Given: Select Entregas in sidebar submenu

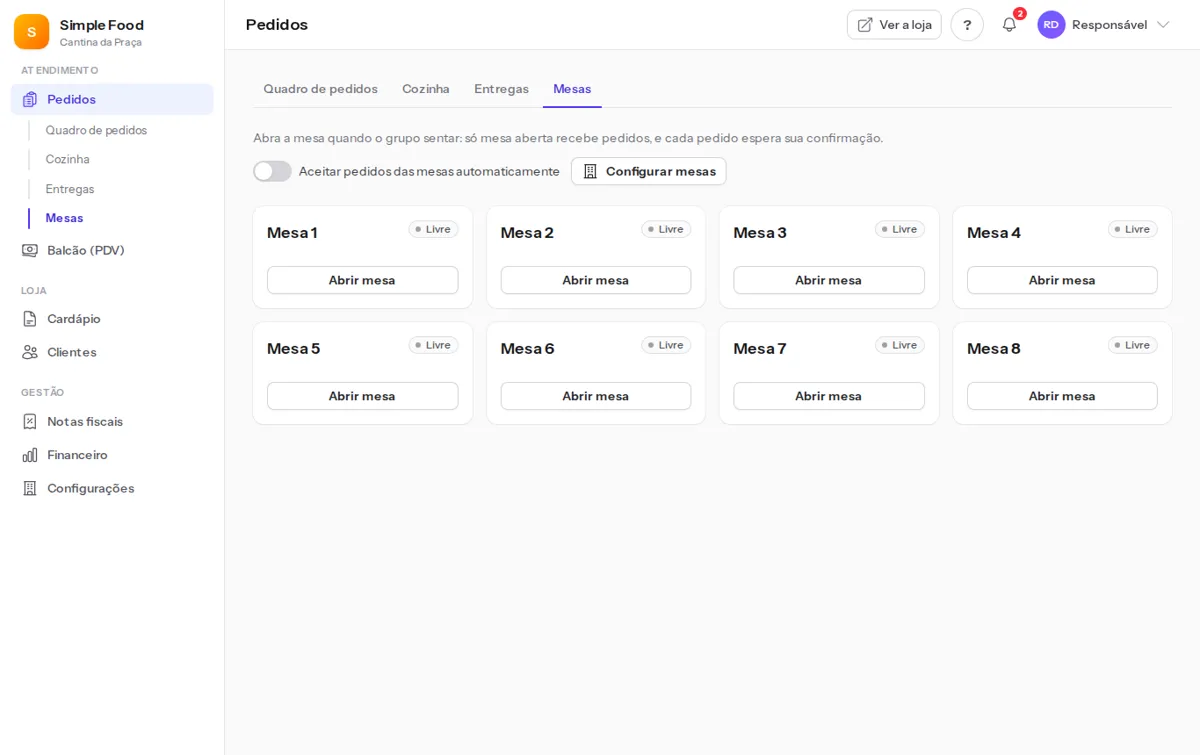Looking at the screenshot, I should click(x=70, y=189).
